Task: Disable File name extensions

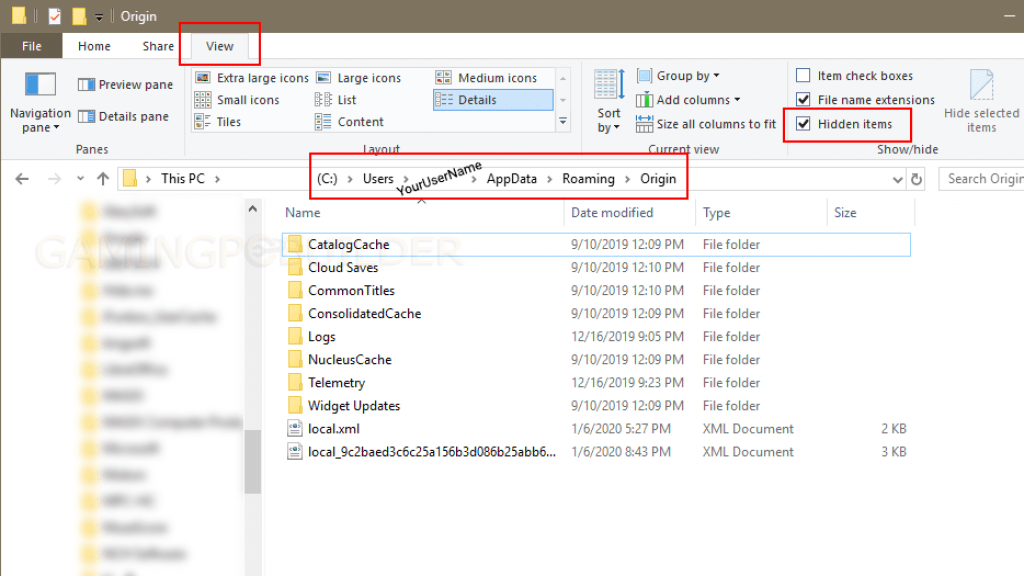Action: point(804,99)
